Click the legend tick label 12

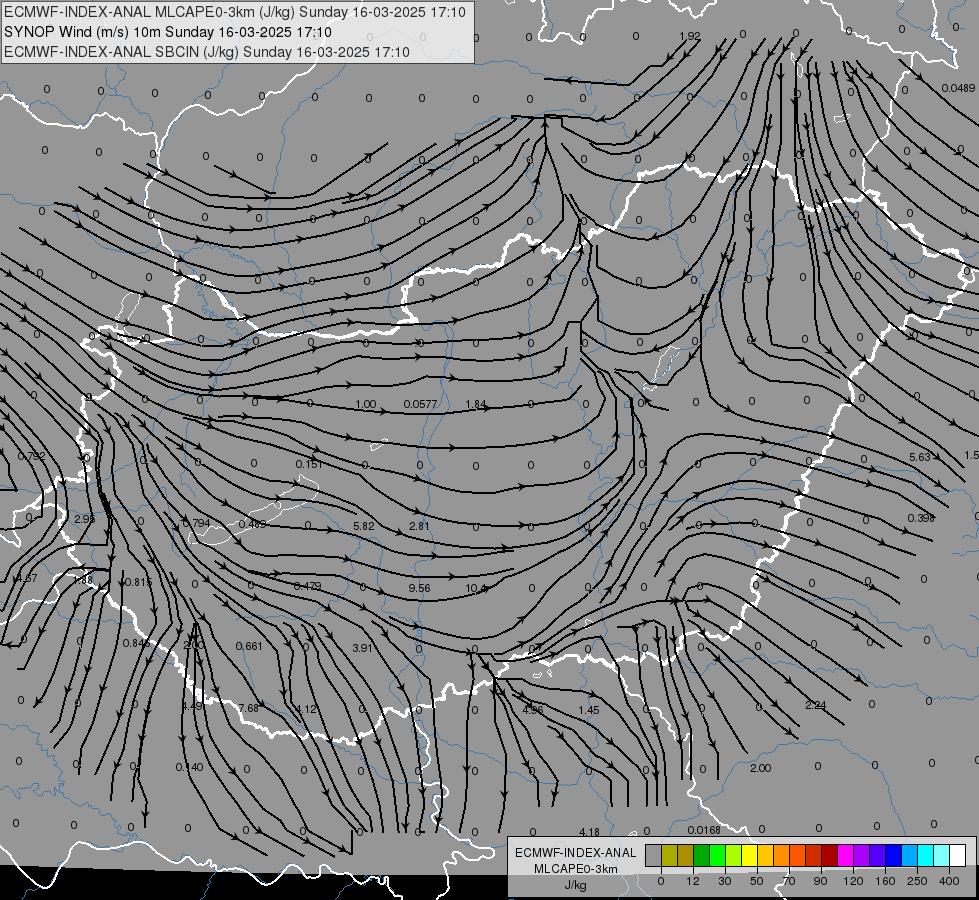pyautogui.click(x=692, y=881)
